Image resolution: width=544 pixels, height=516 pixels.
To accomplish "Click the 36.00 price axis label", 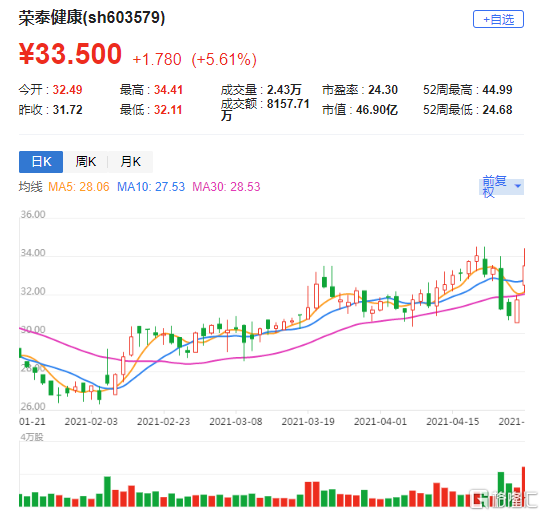I will pos(33,214).
